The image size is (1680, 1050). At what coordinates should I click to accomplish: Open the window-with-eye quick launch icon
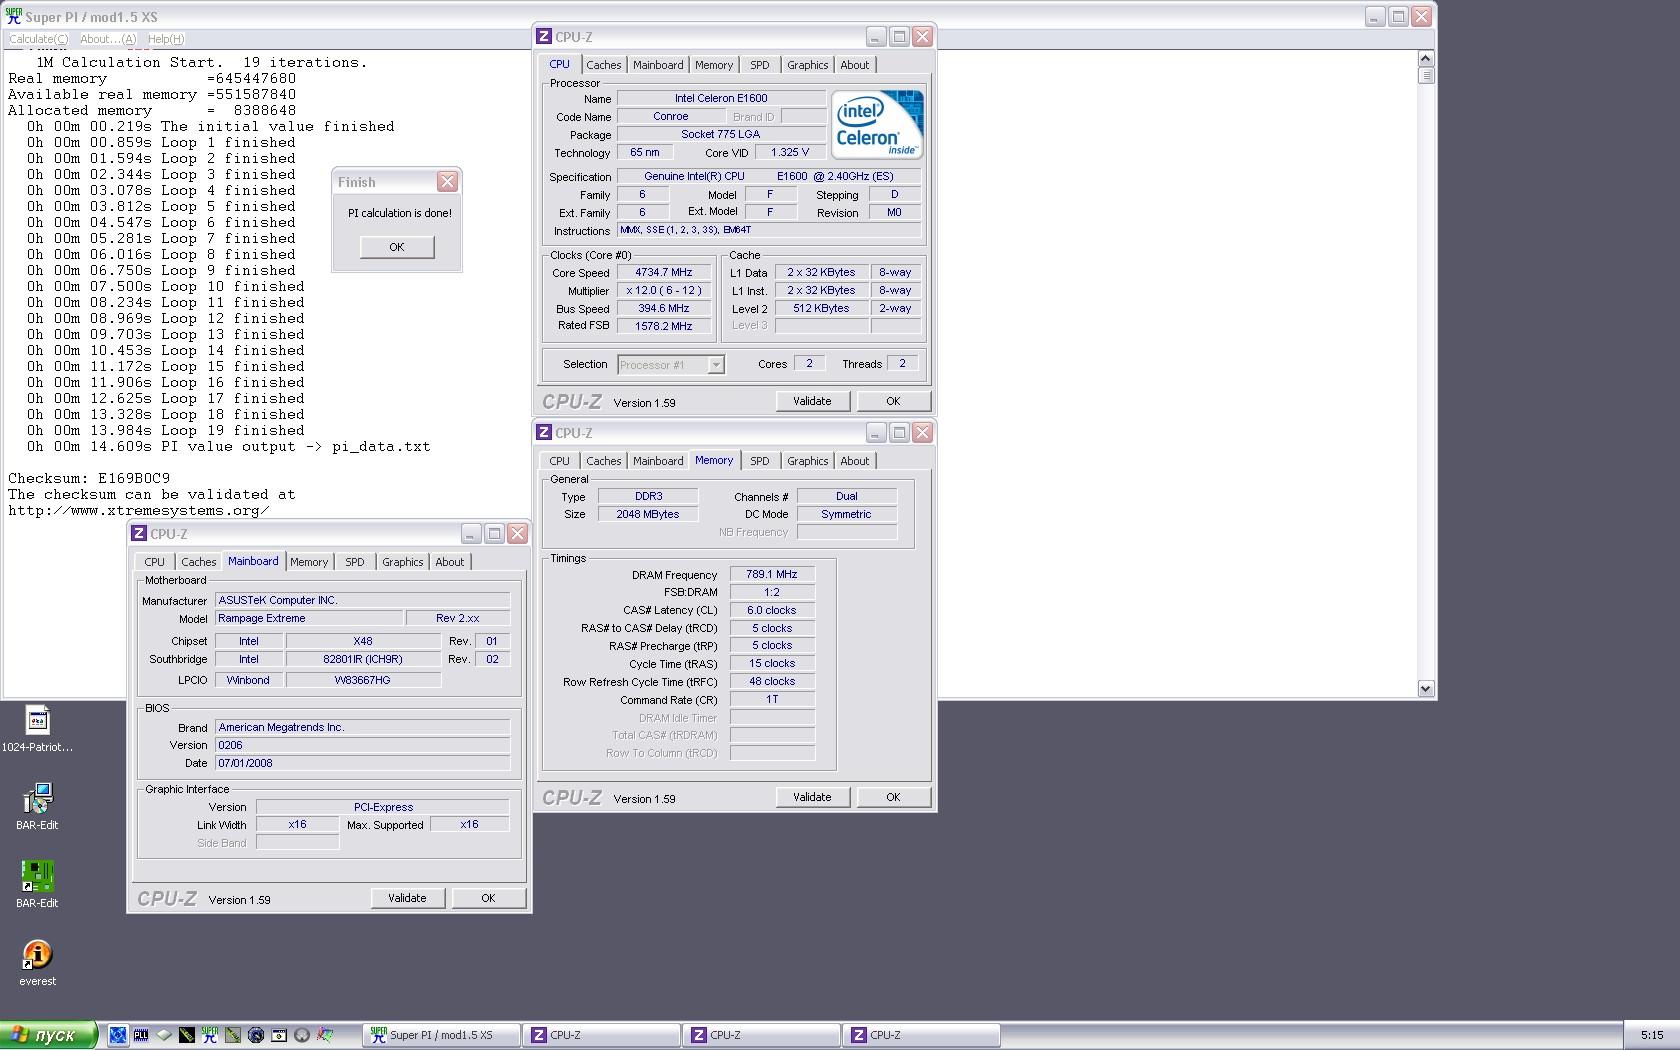[279, 1035]
